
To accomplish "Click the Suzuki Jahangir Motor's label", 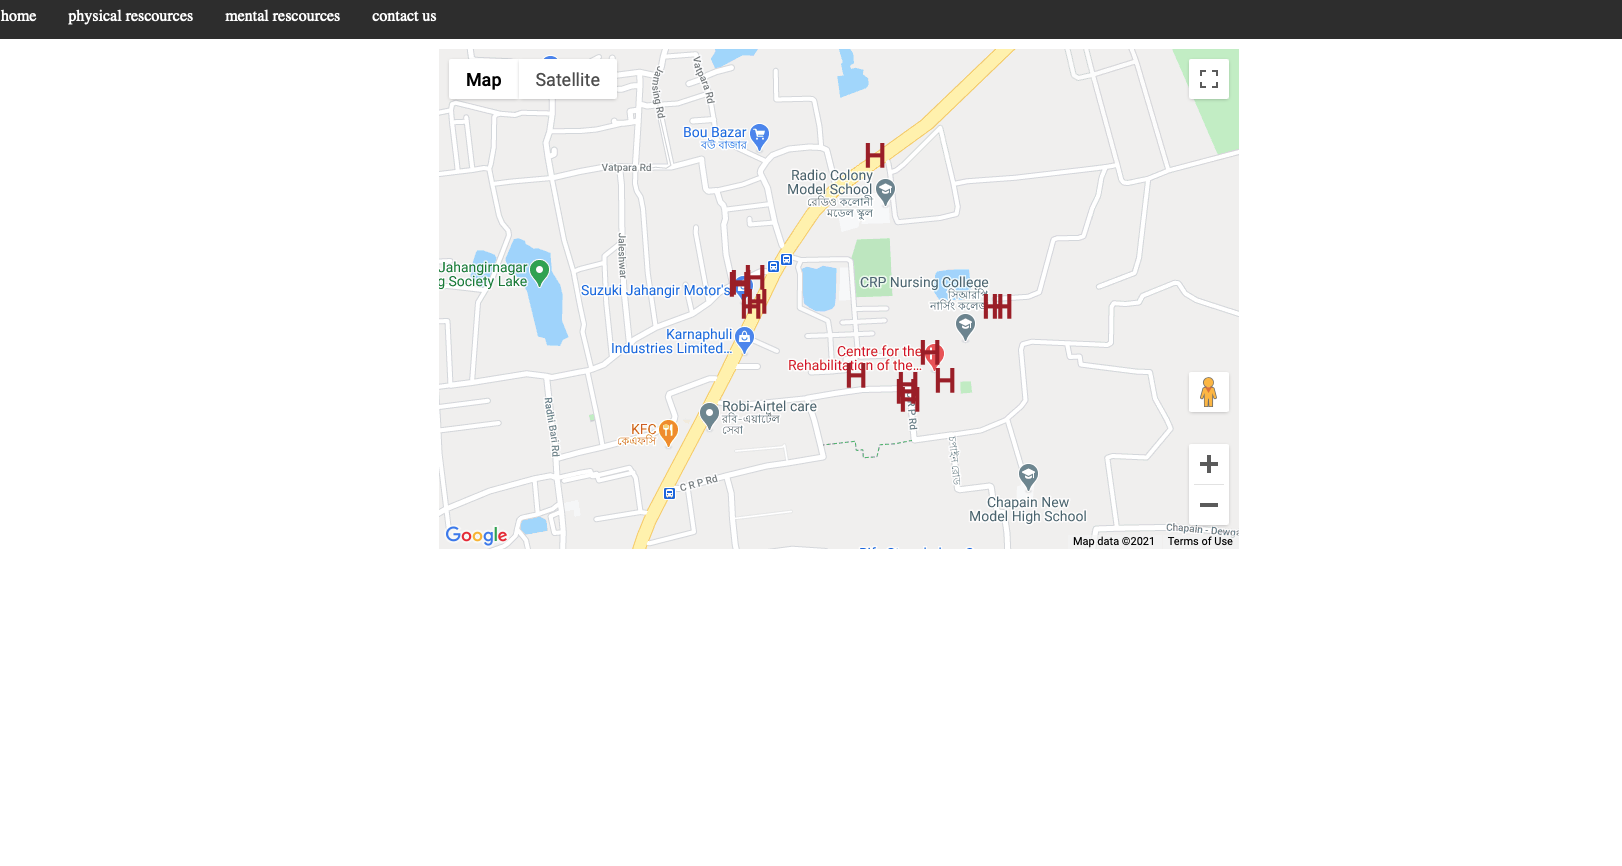I will pos(655,290).
